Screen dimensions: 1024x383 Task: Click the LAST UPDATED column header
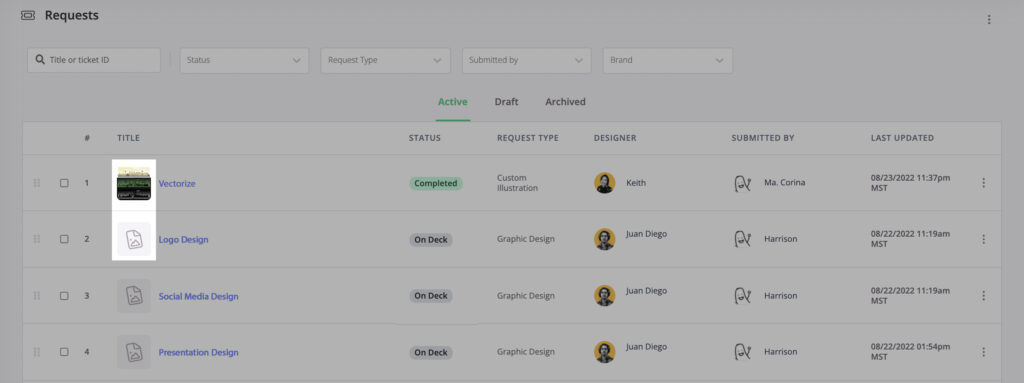point(903,138)
